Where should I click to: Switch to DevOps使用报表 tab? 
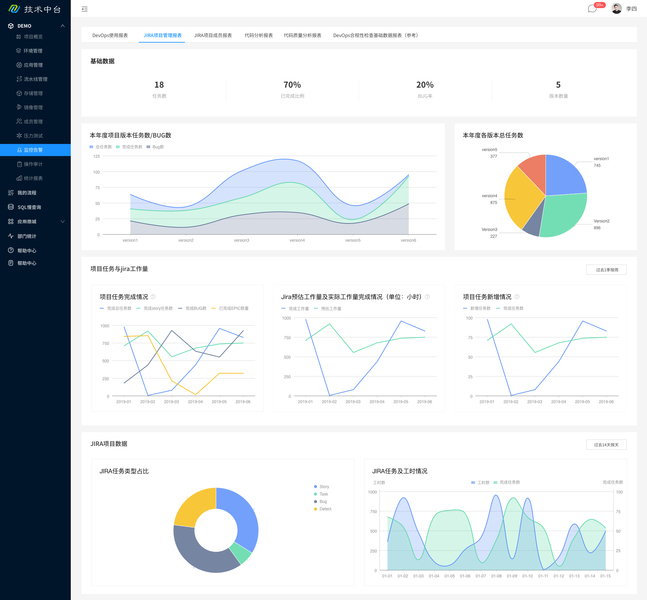tap(110, 35)
